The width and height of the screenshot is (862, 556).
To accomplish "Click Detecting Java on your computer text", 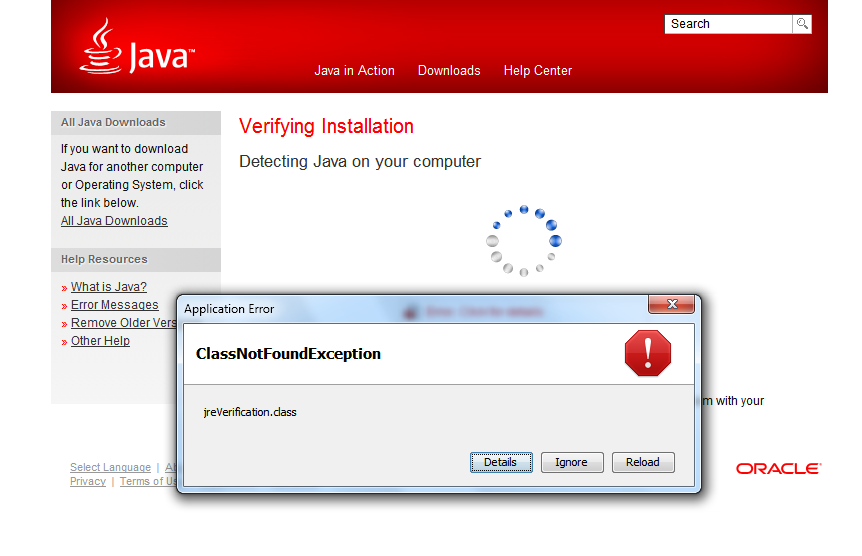I will click(x=360, y=162).
